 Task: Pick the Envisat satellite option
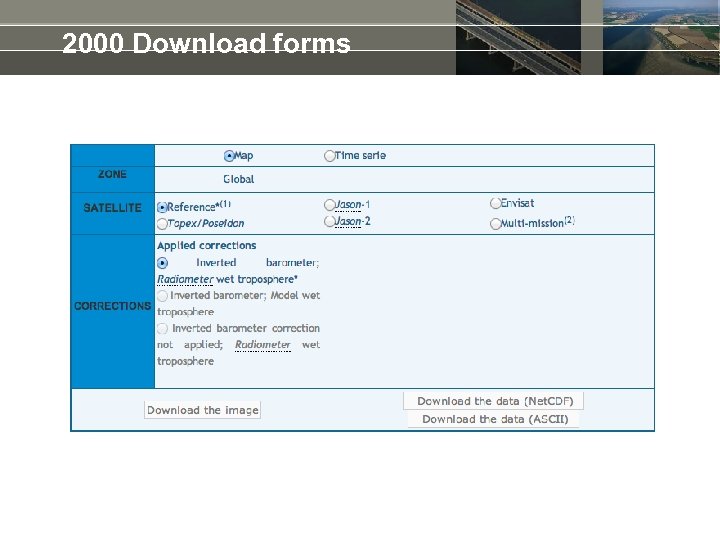point(495,203)
